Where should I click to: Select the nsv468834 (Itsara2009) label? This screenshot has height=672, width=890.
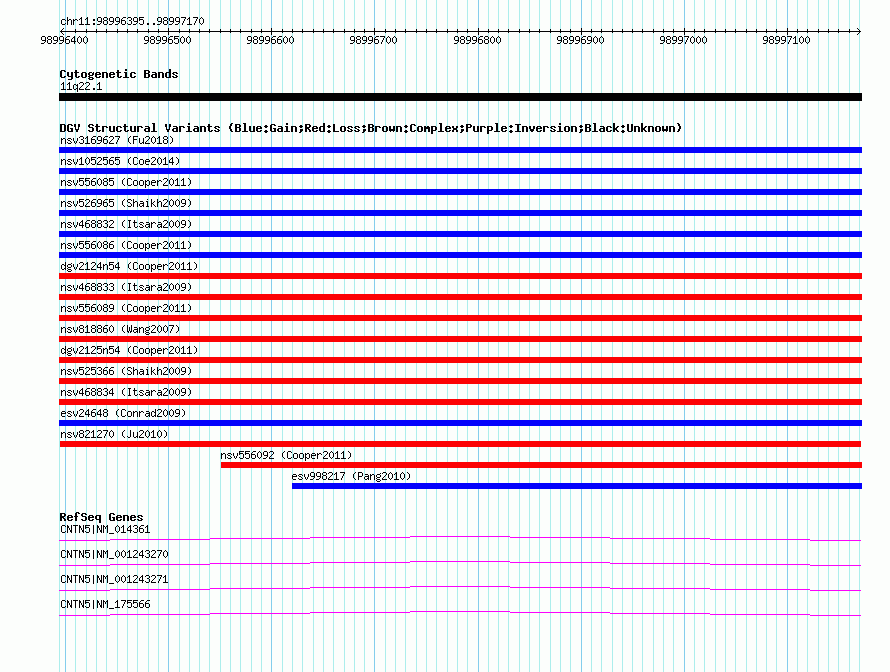tap(126, 392)
